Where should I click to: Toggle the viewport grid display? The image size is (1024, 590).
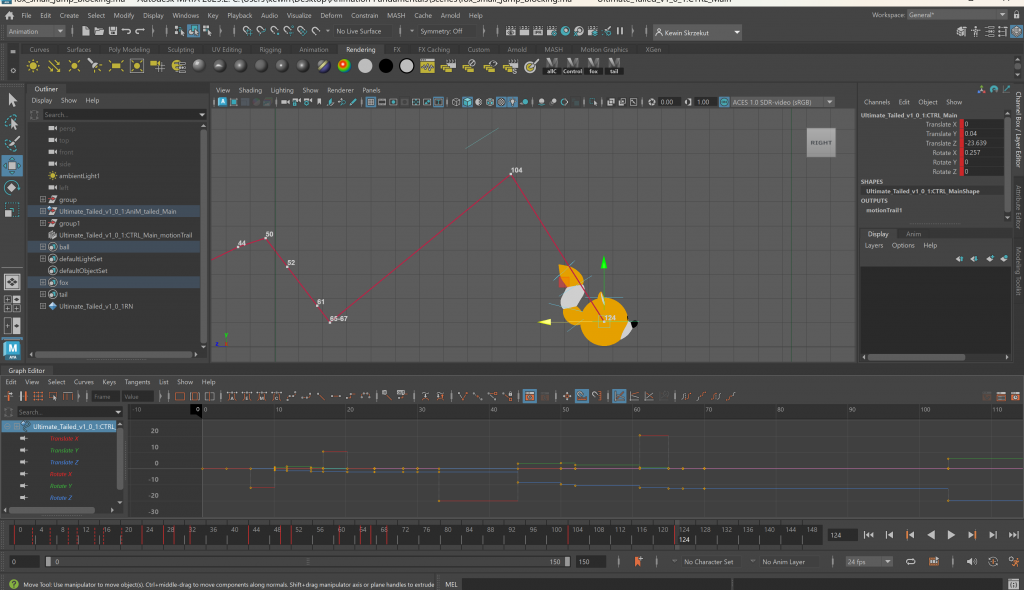click(371, 102)
